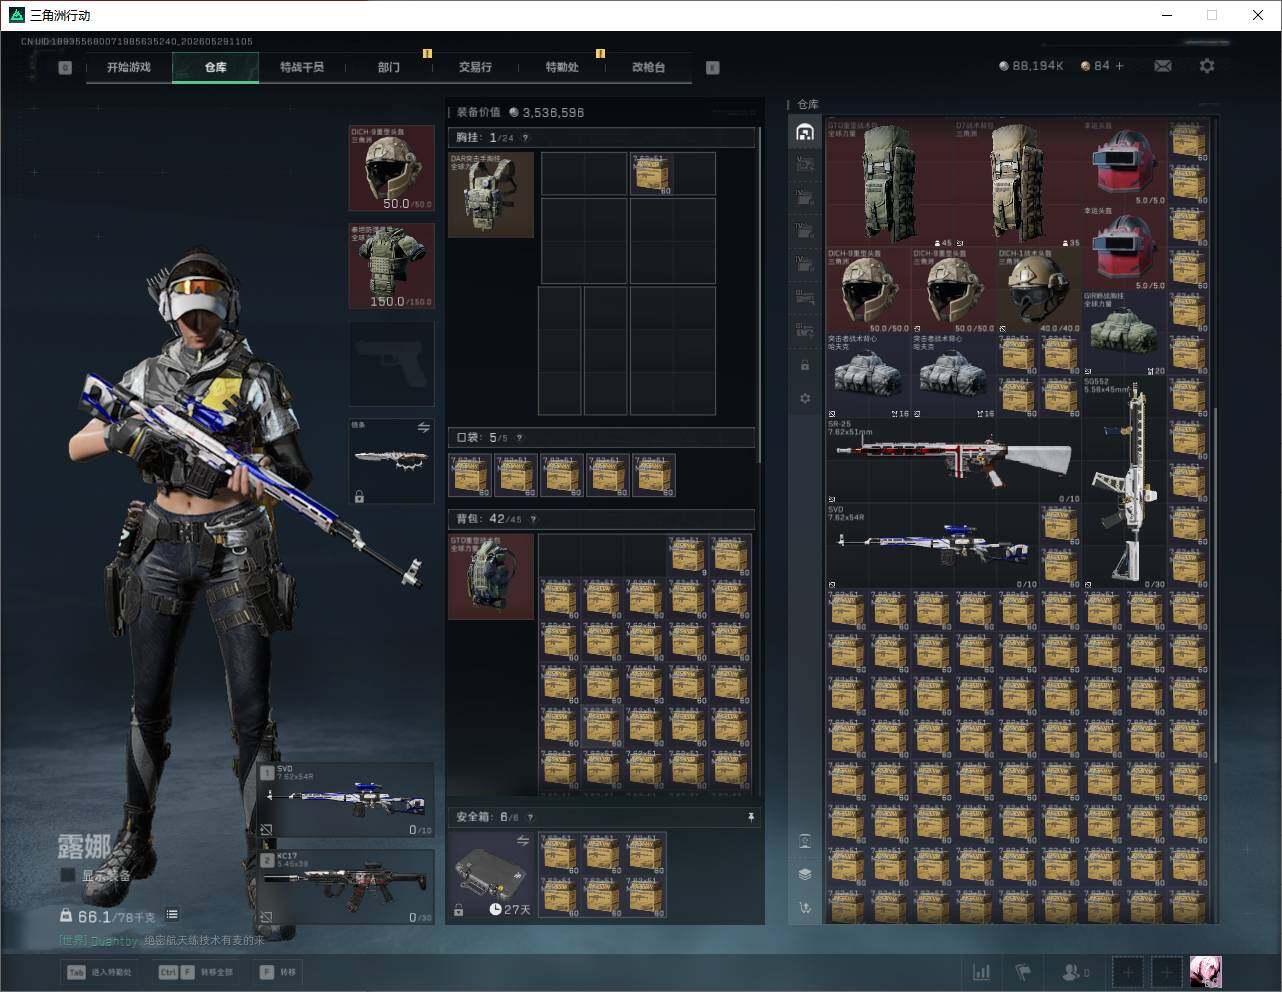Click the flag icon in bottom bar

coord(1023,971)
